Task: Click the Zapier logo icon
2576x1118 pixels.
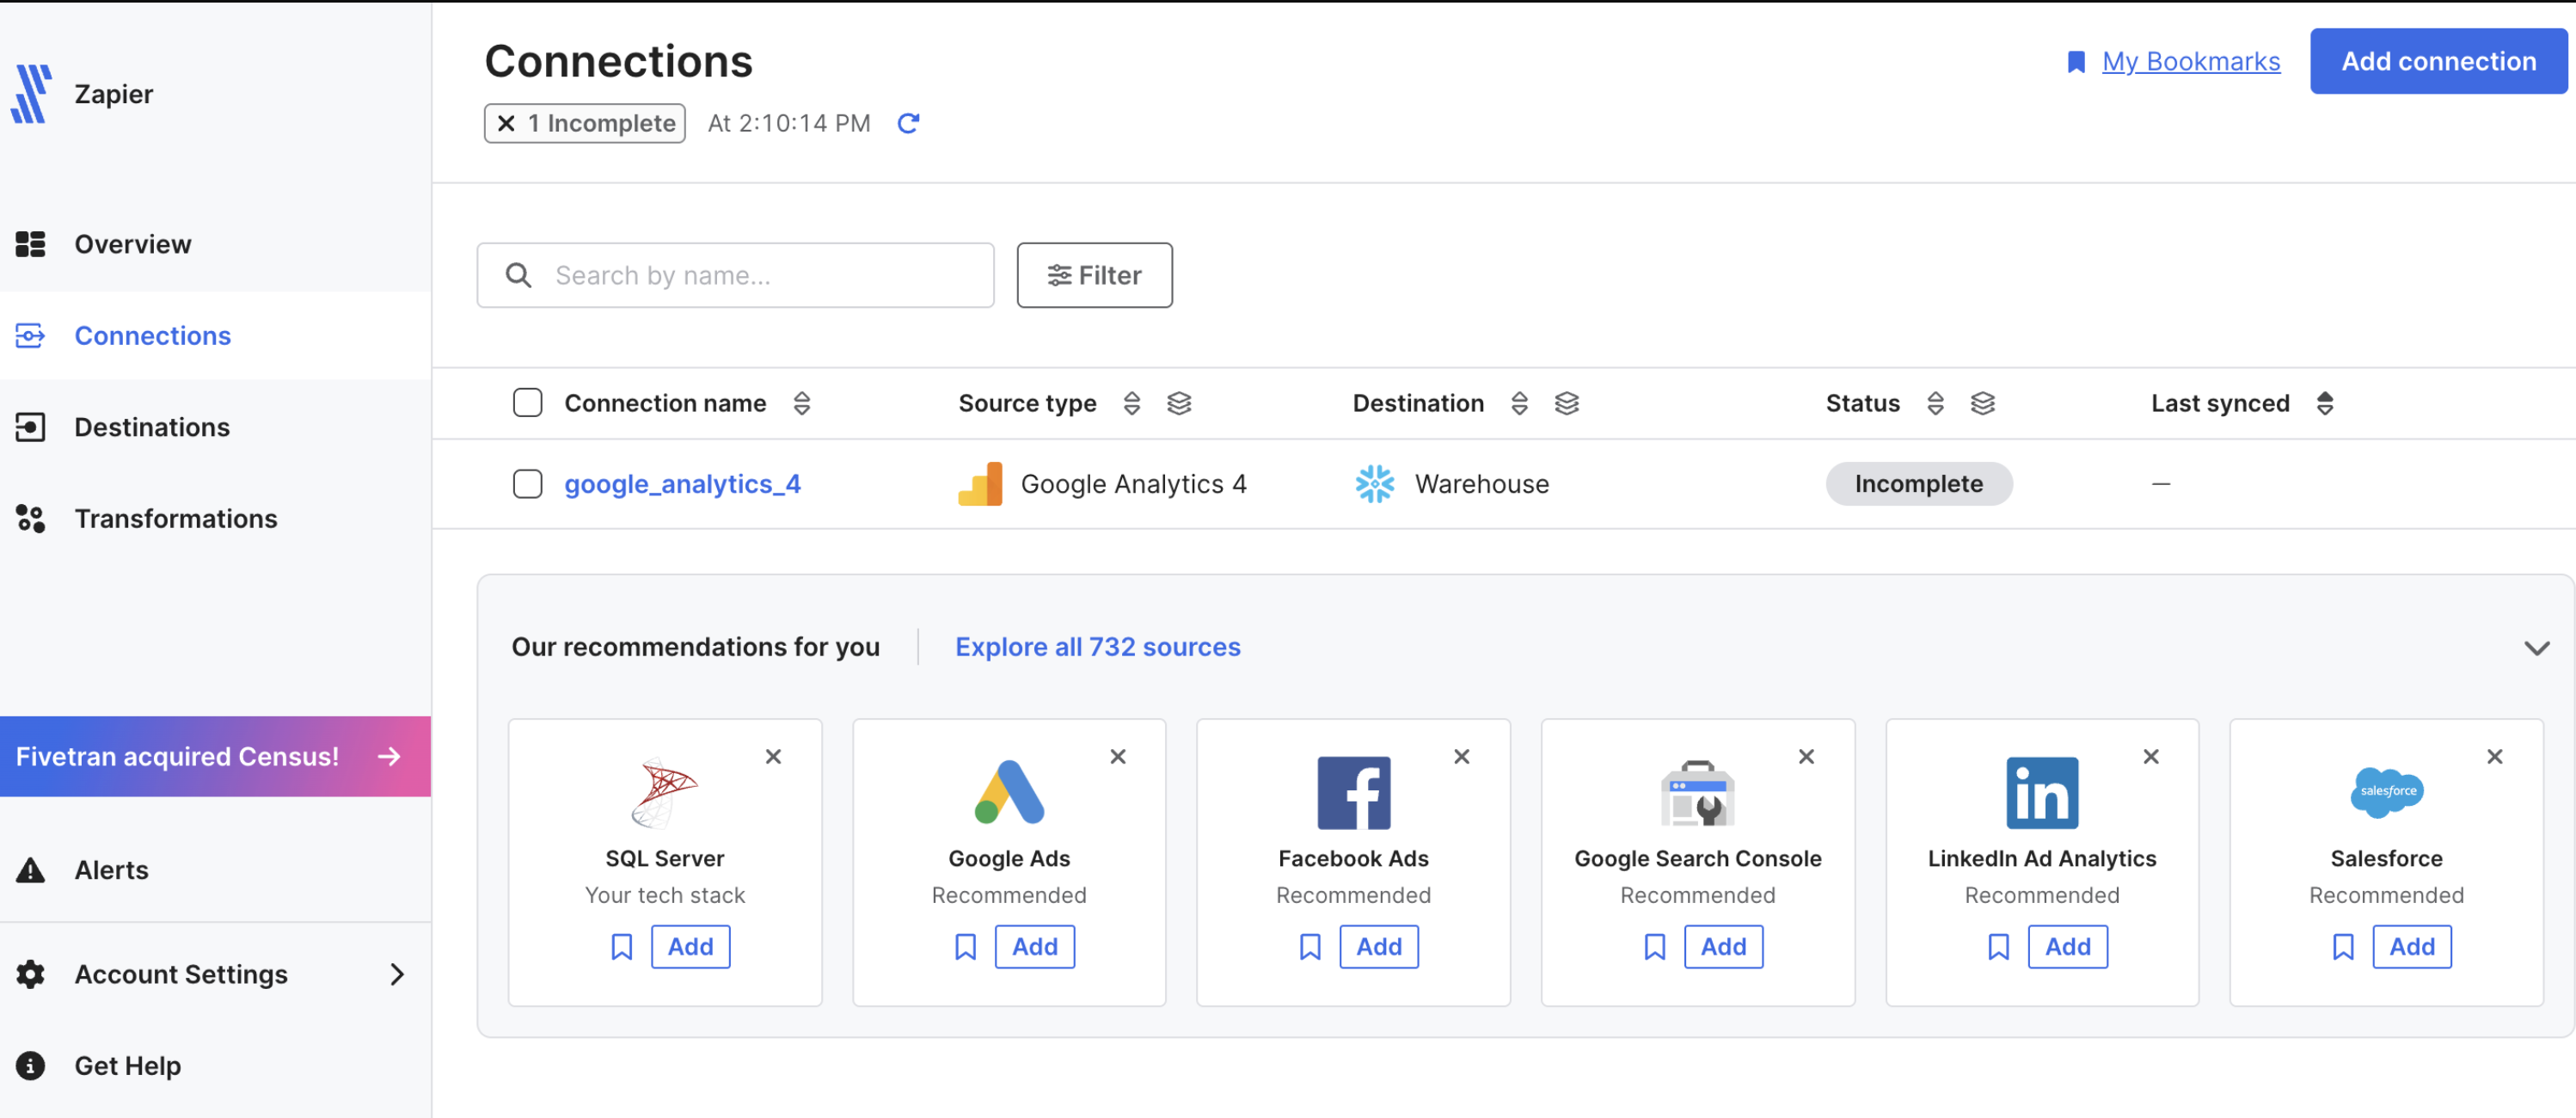Action: [30, 93]
